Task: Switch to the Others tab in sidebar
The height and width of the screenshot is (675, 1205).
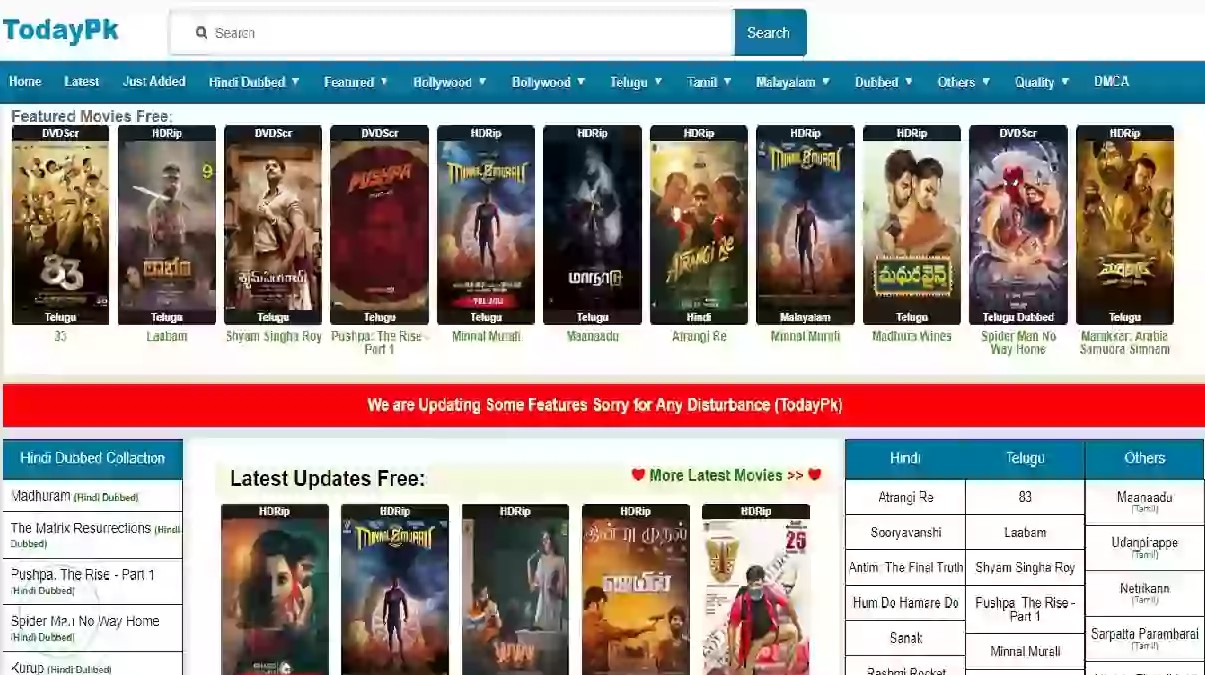Action: click(x=1144, y=459)
